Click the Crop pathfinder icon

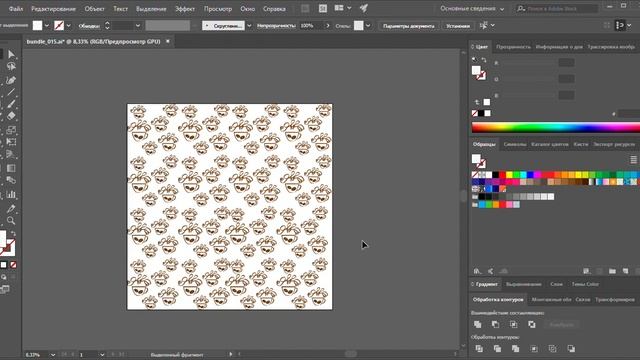534,349
